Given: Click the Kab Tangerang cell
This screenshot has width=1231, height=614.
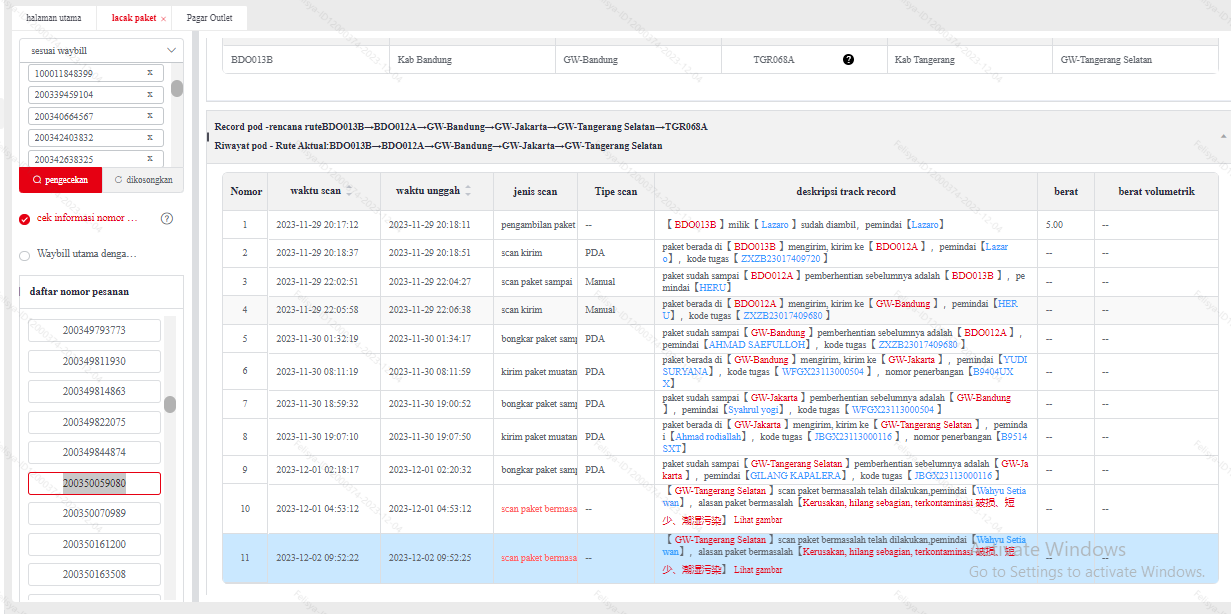Looking at the screenshot, I should point(968,60).
